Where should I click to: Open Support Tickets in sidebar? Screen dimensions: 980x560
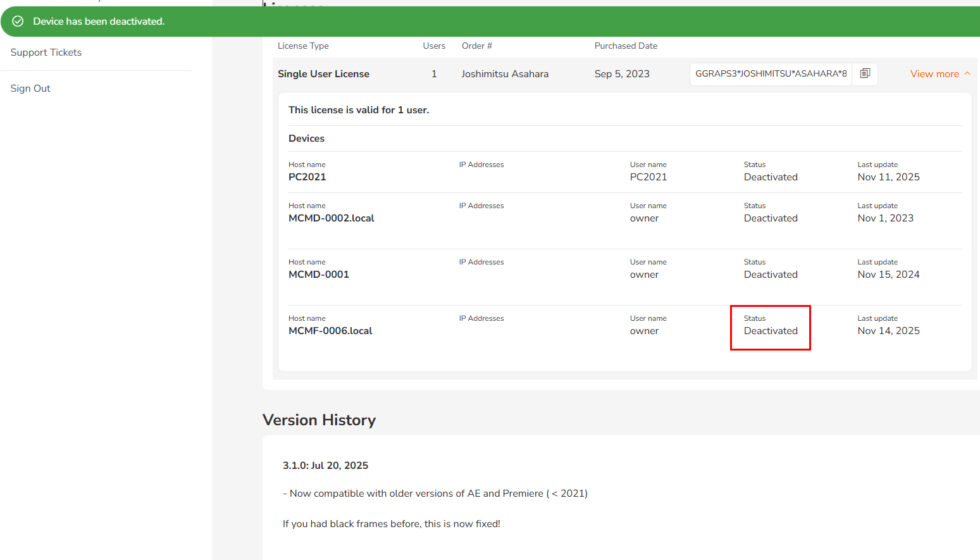[46, 52]
